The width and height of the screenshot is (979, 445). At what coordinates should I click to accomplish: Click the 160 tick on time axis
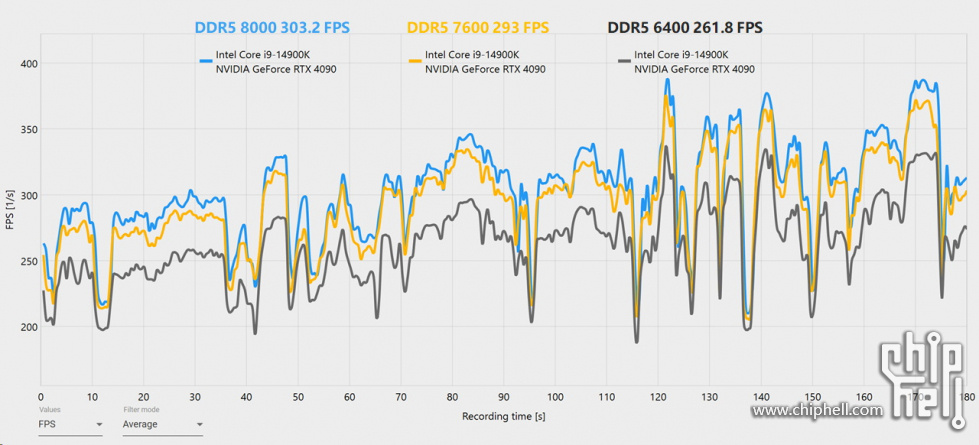tap(863, 397)
